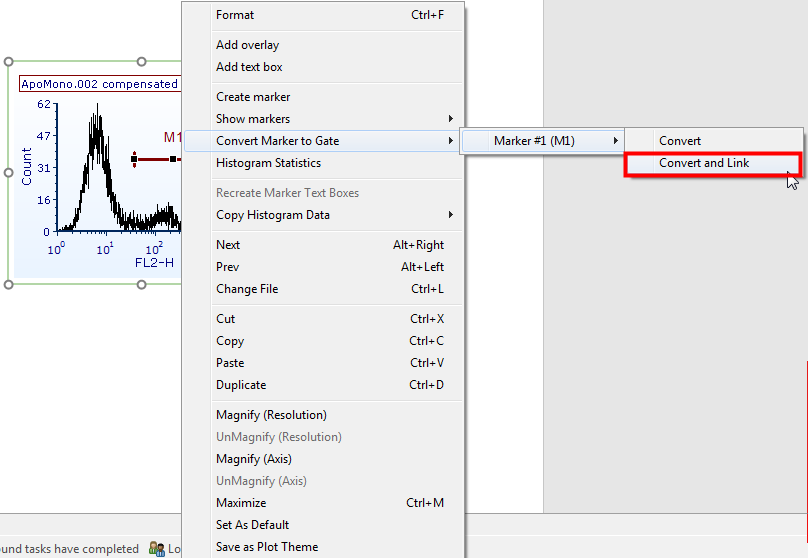Click the top-left plot resize handle
Viewport: 808px width, 558px height.
[x=9, y=62]
